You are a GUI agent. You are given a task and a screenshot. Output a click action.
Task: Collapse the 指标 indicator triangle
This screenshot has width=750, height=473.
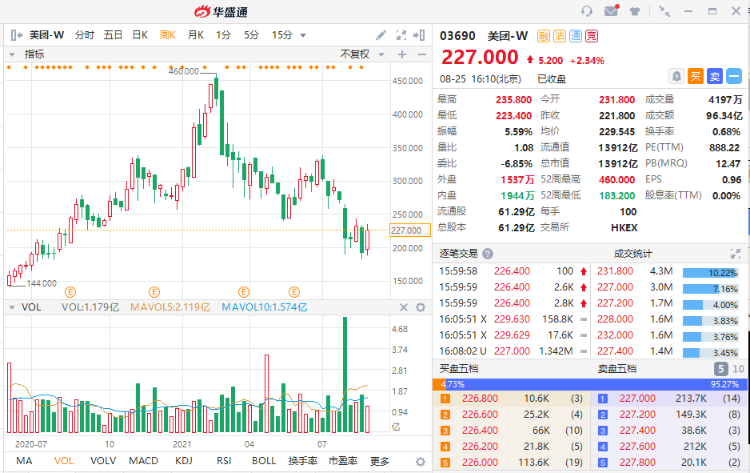(x=12, y=55)
